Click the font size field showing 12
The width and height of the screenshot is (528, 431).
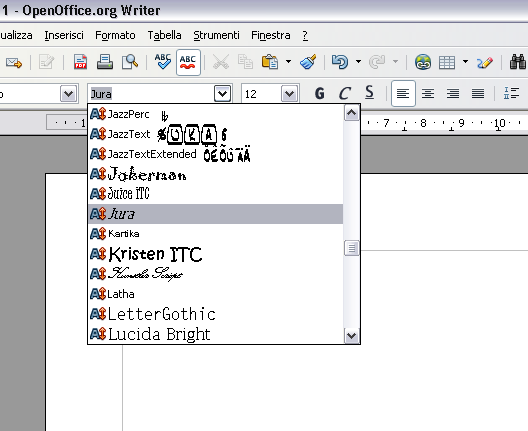[x=261, y=94]
